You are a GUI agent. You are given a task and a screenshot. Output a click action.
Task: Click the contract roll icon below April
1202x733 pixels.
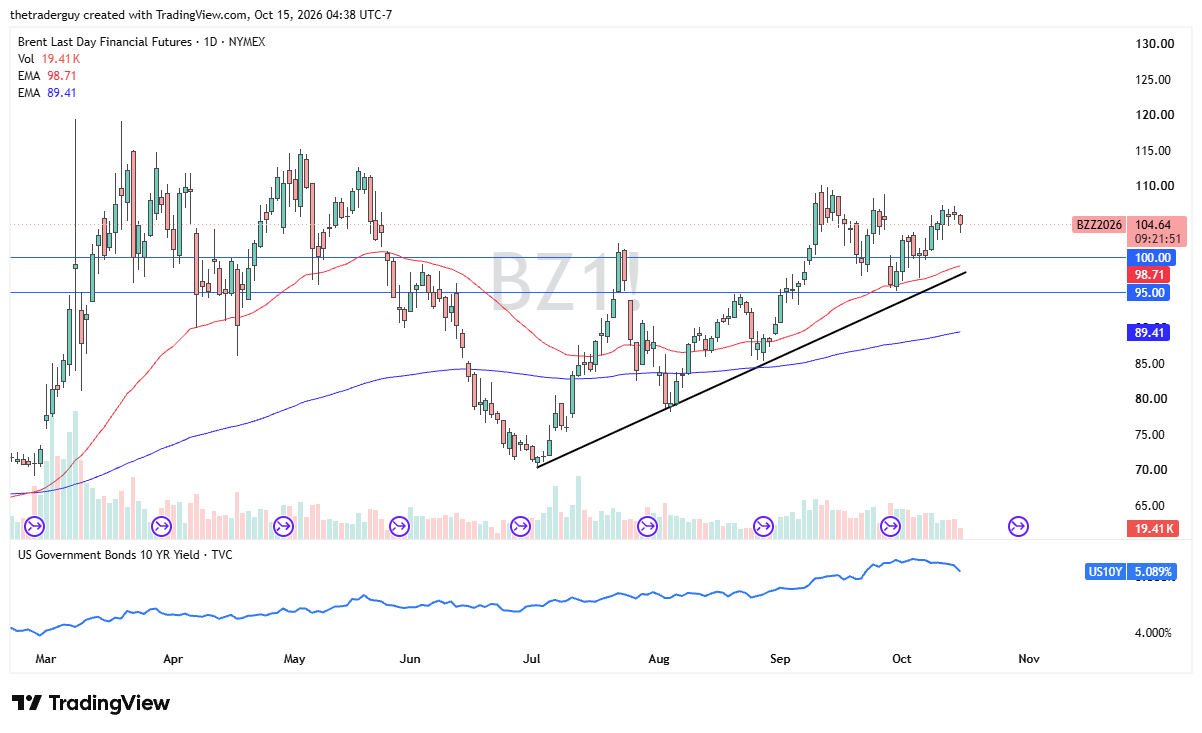(x=161, y=526)
